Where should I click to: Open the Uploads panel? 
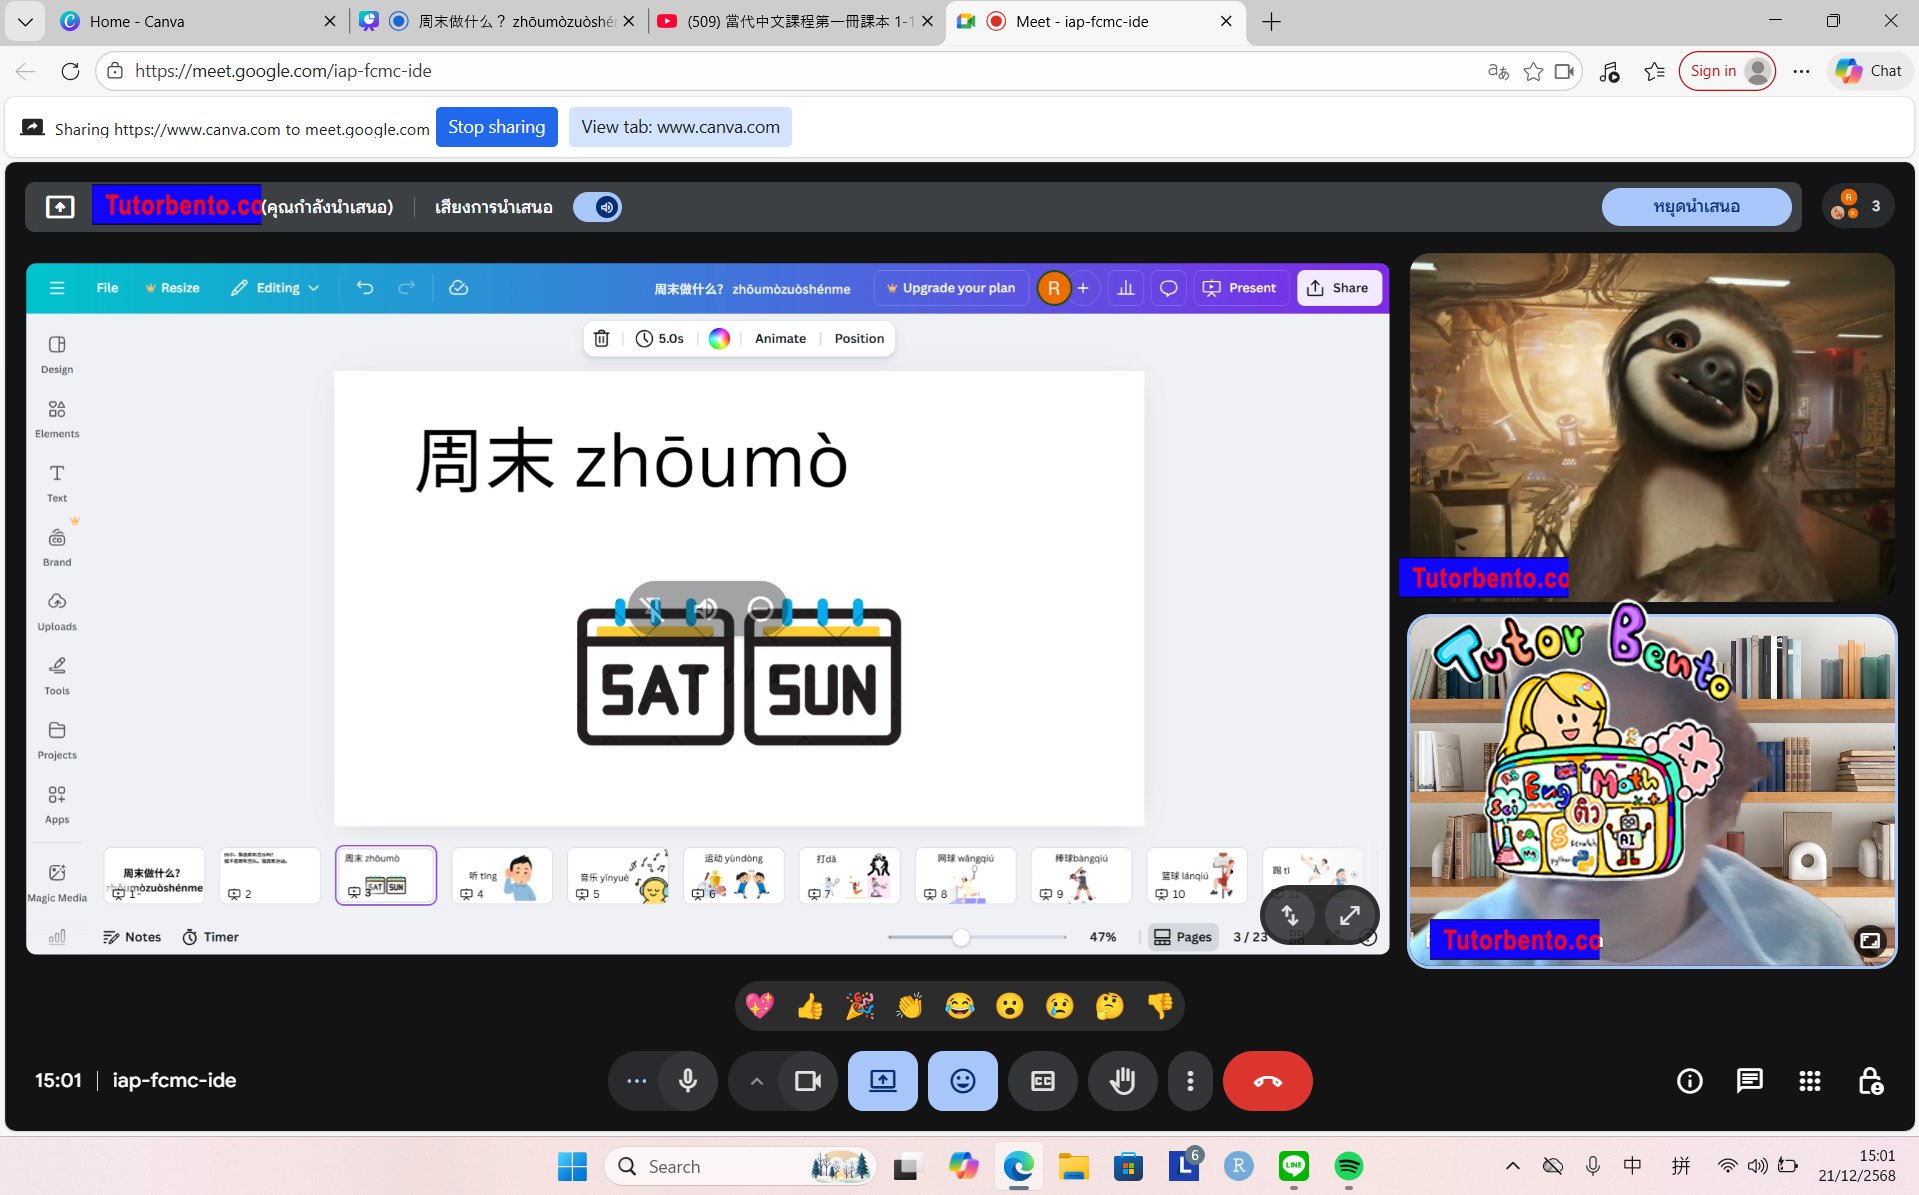(56, 609)
